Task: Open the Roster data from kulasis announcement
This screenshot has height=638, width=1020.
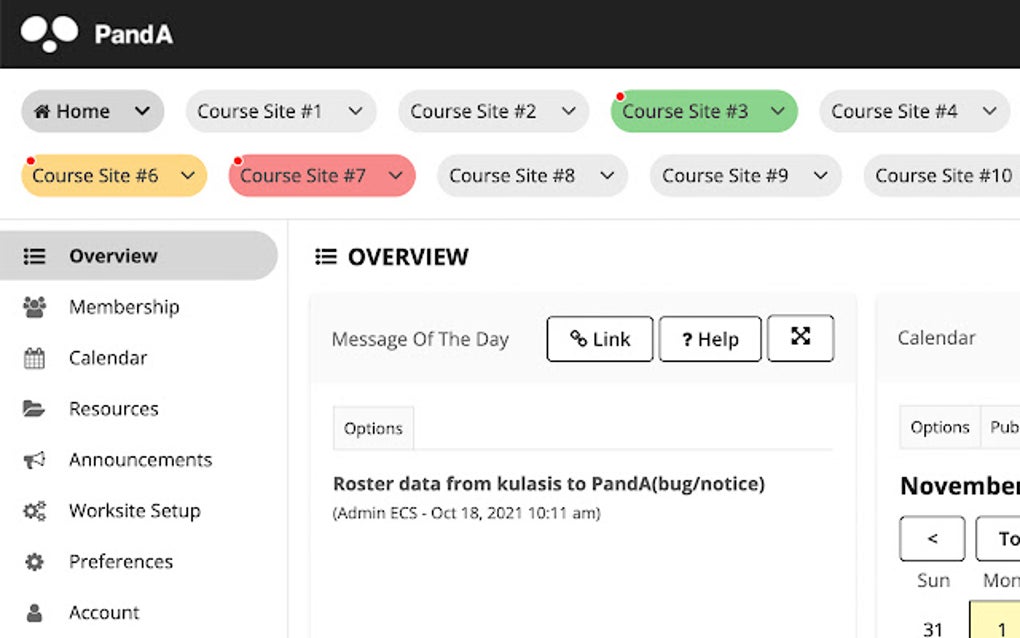Action: click(x=548, y=484)
